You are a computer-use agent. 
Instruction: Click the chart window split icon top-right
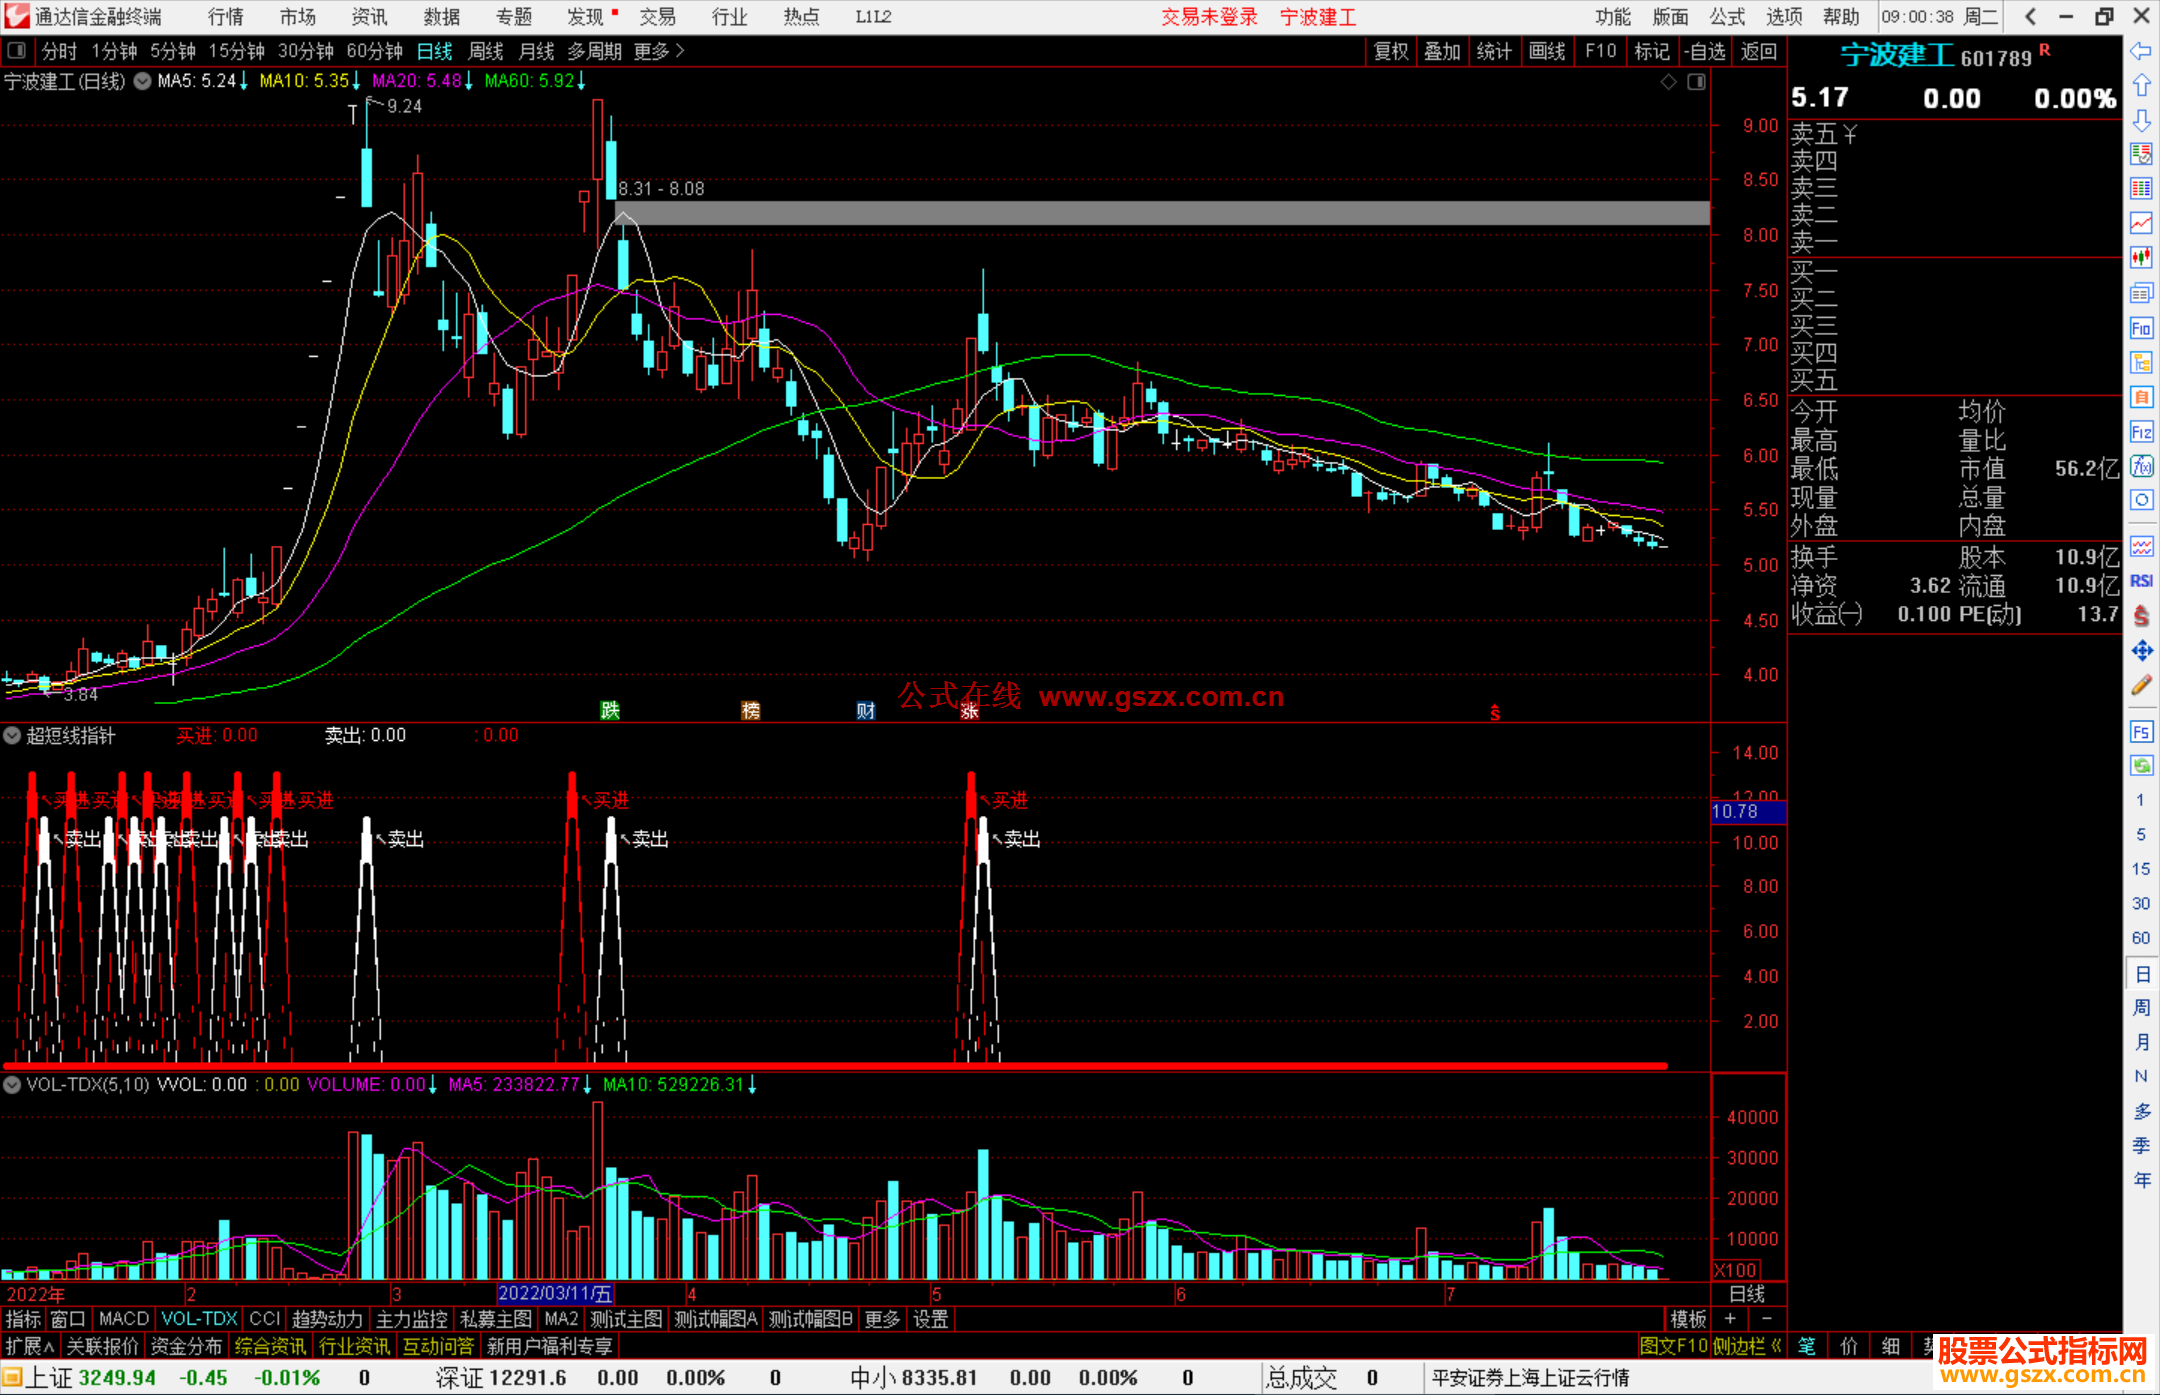[x=1696, y=82]
